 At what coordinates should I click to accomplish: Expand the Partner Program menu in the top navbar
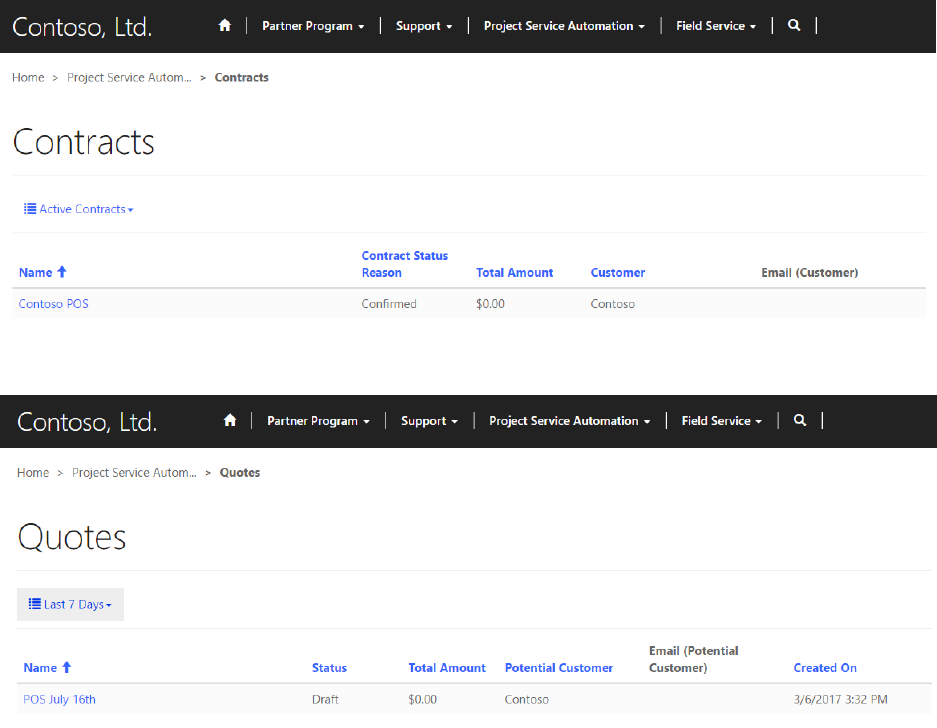313,26
